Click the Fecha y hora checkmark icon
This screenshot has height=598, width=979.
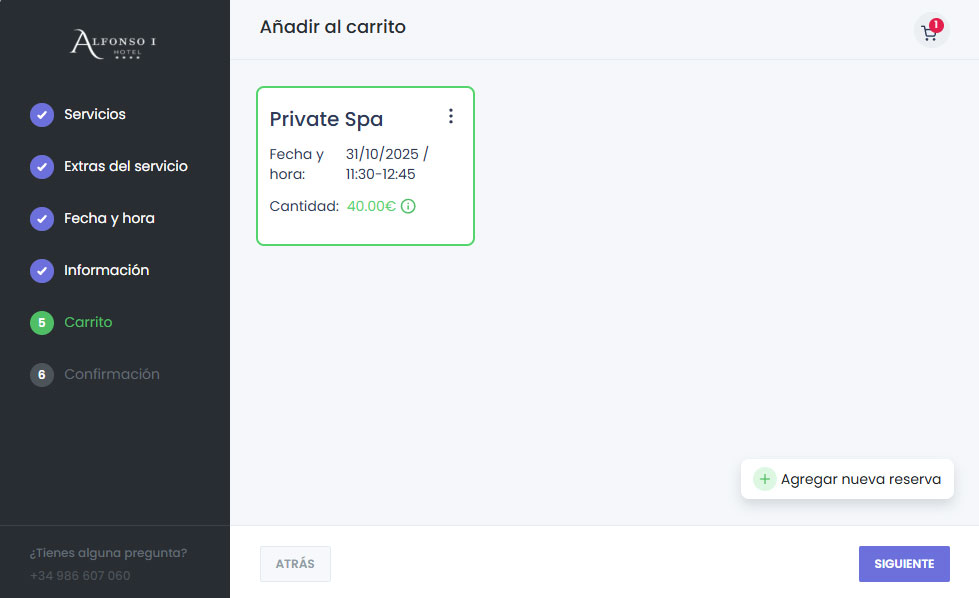[42, 219]
